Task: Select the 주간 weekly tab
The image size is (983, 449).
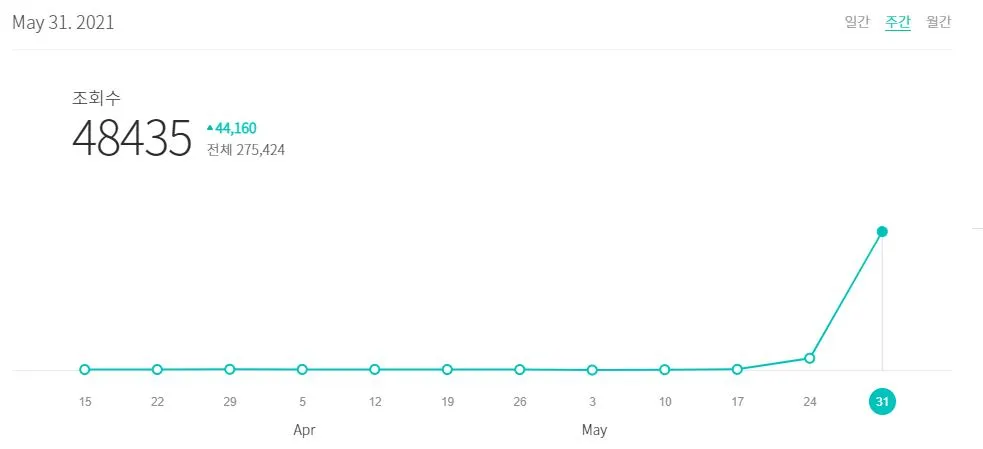Action: 898,22
